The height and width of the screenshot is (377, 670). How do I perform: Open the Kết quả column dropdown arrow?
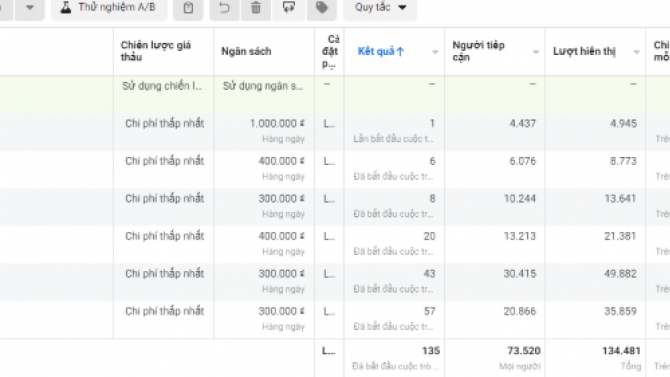(435, 52)
